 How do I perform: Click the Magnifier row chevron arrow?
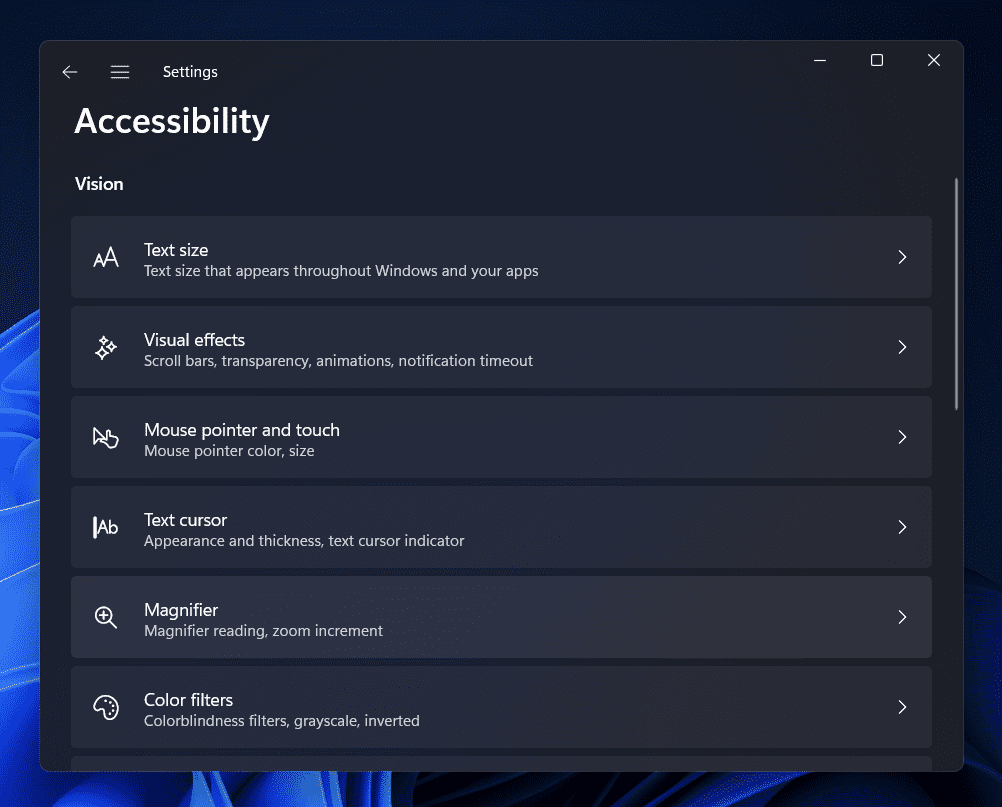click(x=902, y=617)
